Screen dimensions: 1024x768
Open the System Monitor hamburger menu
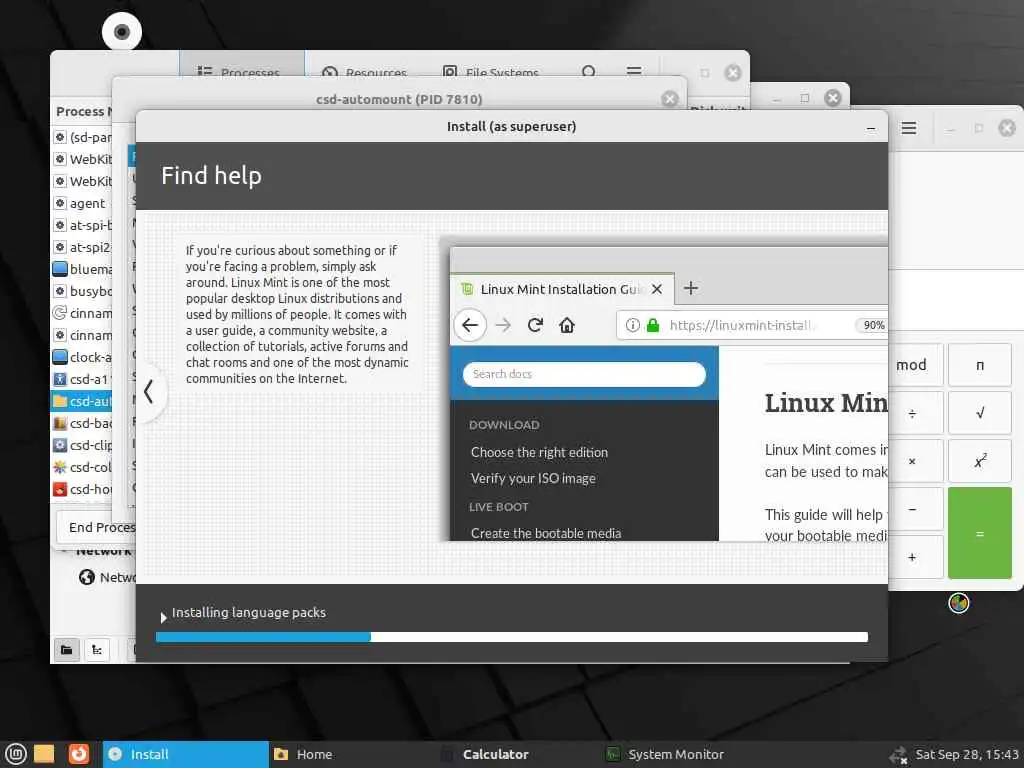[x=633, y=71]
